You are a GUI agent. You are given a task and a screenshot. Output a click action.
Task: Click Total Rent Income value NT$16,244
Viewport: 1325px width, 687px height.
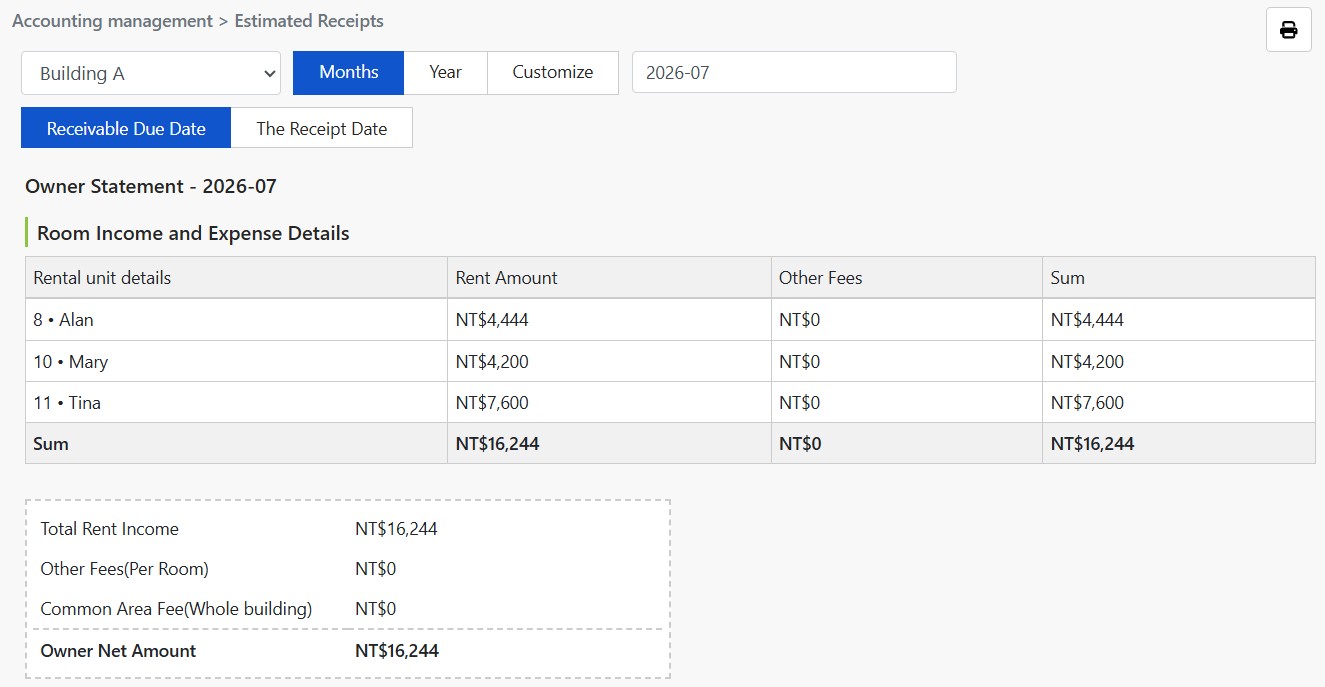pyautogui.click(x=396, y=529)
